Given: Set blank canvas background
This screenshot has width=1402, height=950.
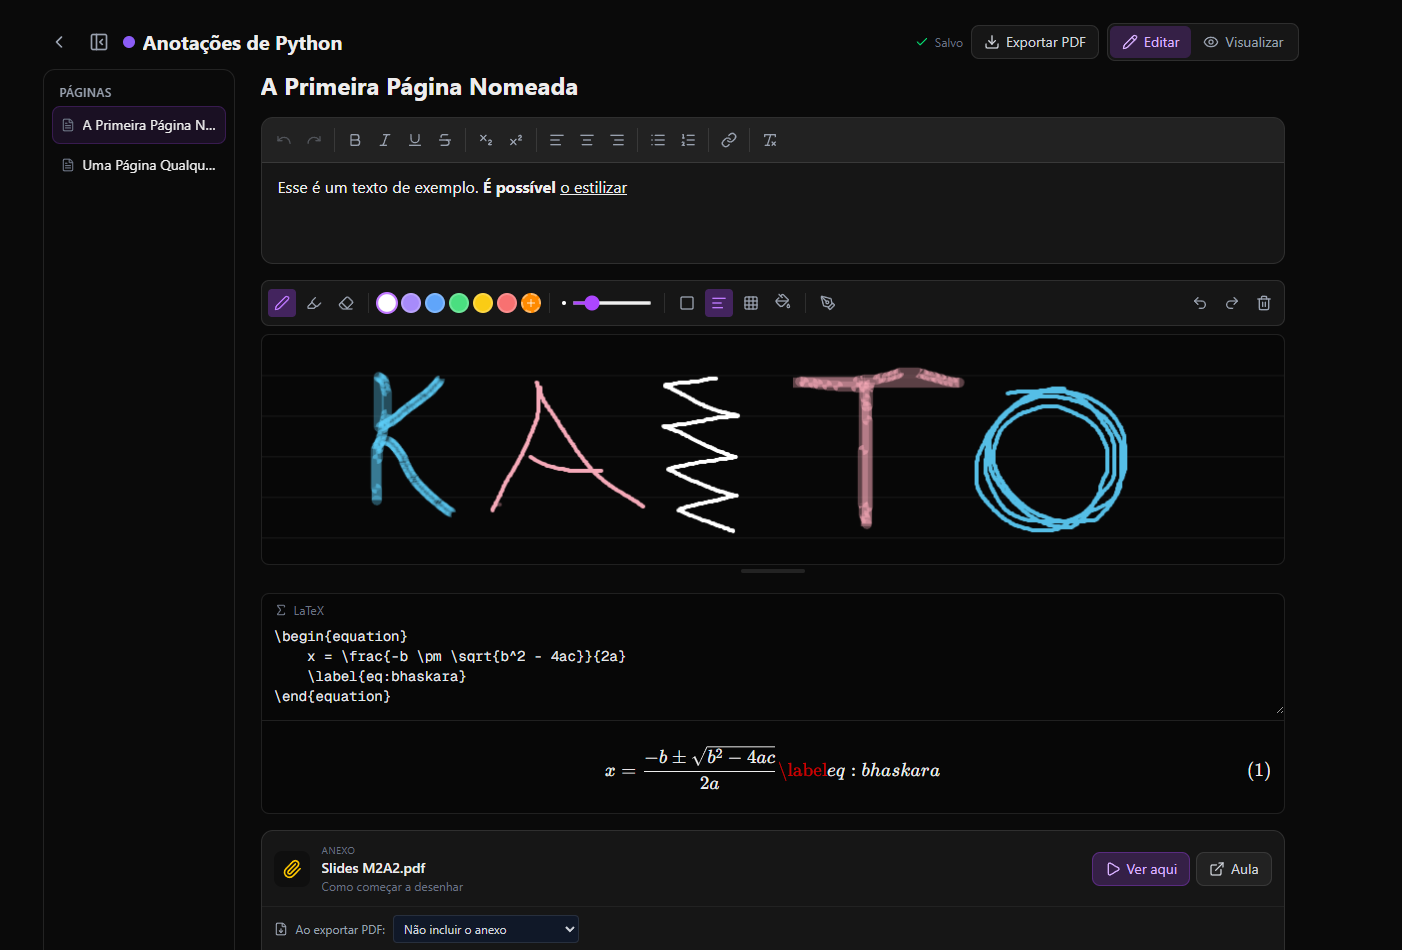Looking at the screenshot, I should [x=687, y=303].
